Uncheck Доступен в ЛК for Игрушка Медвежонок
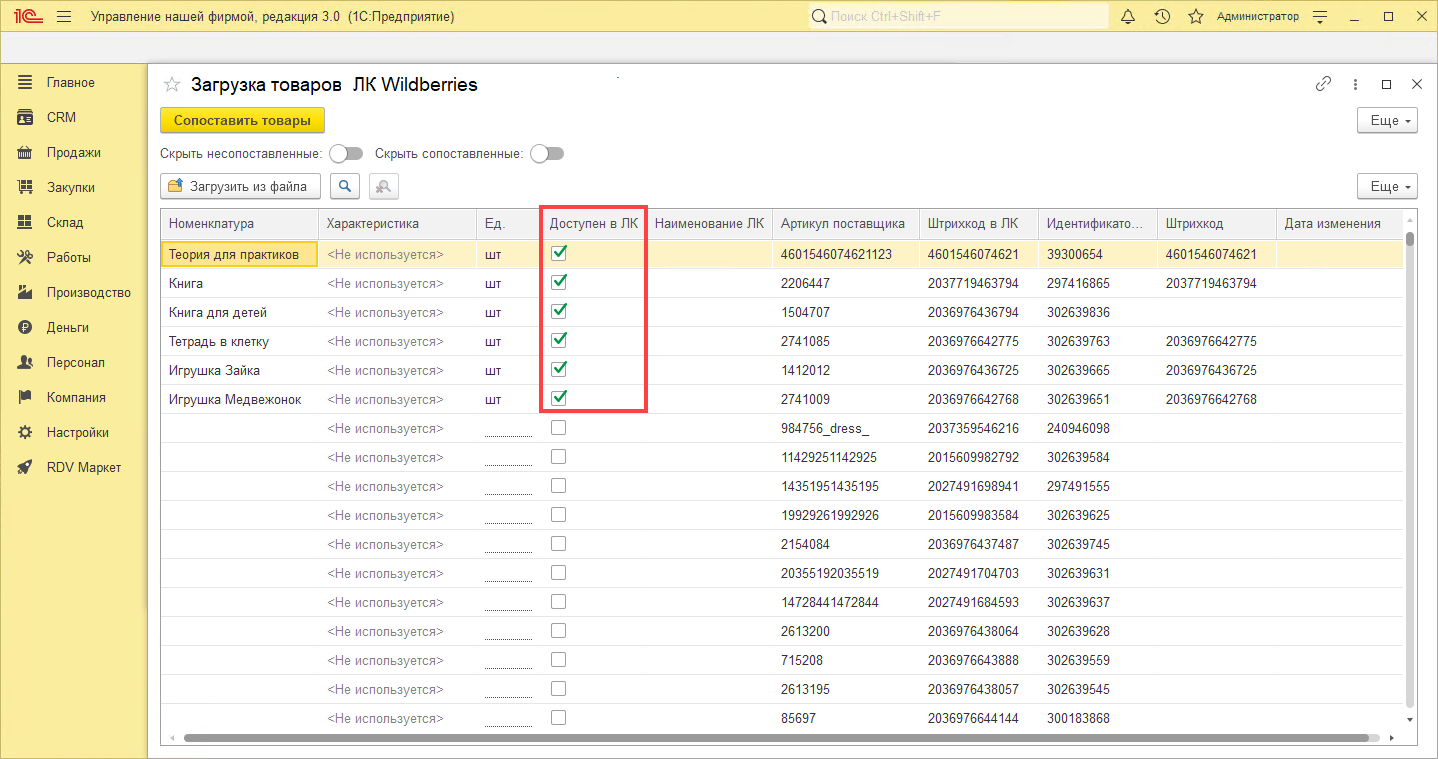Viewport: 1438px width, 759px height. coord(559,398)
